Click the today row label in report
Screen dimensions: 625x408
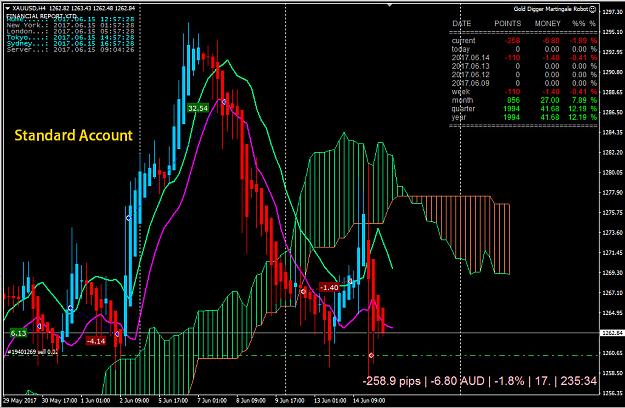(x=460, y=49)
